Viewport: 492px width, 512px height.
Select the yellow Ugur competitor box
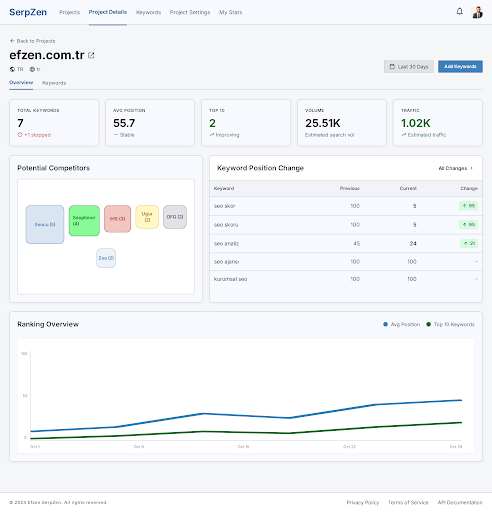tap(147, 217)
